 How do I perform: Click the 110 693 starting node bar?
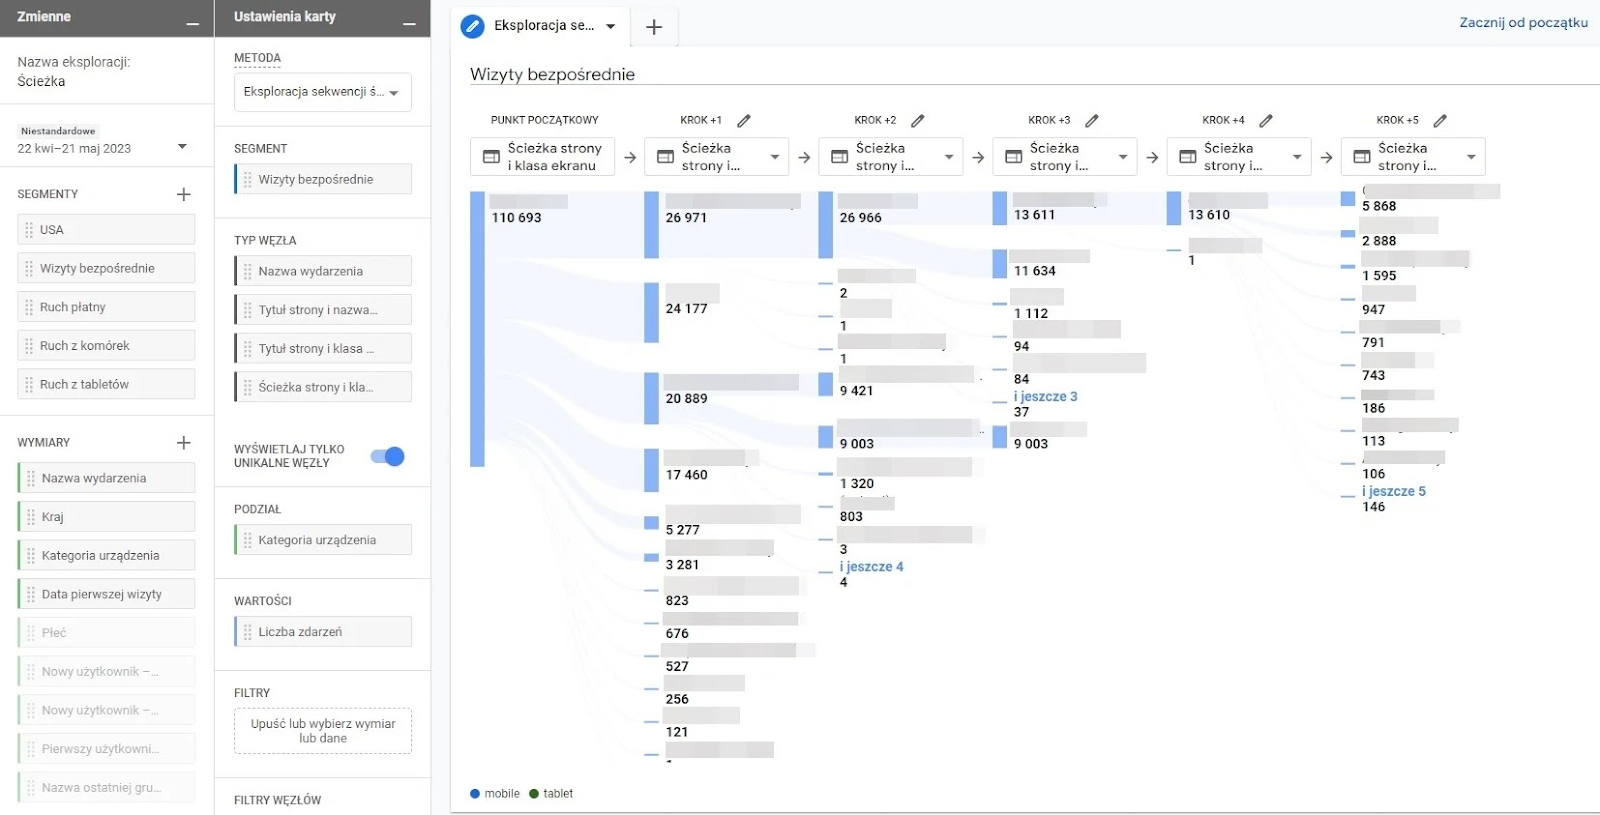pos(478,329)
